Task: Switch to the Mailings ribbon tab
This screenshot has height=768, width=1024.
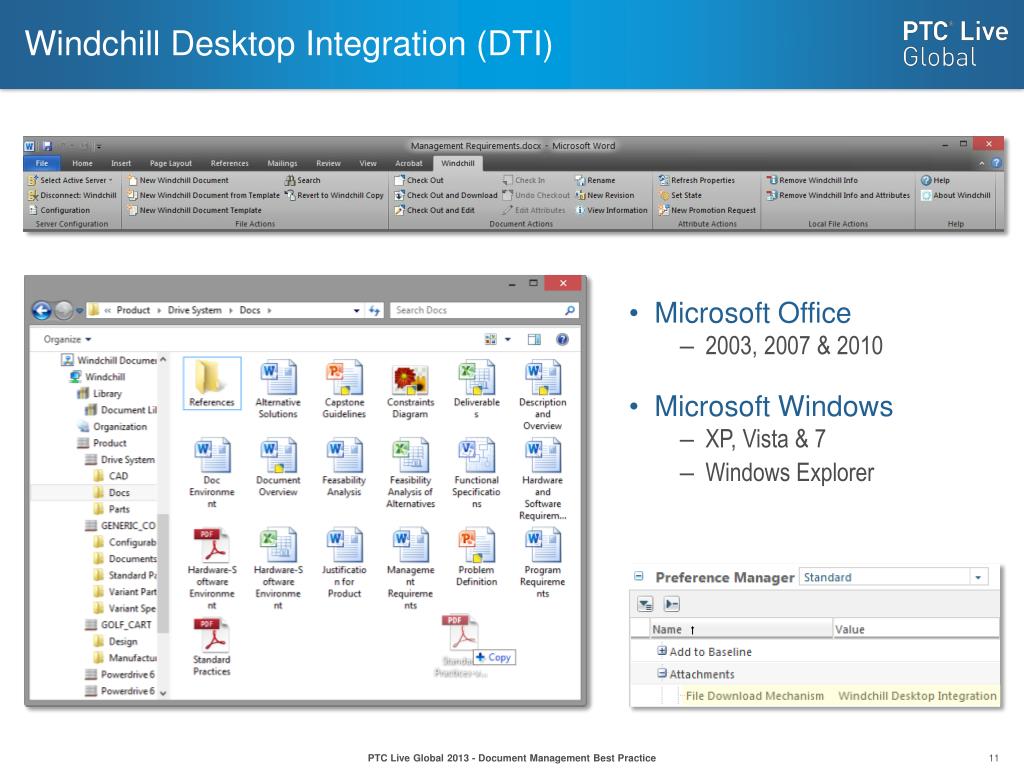Action: (x=282, y=163)
